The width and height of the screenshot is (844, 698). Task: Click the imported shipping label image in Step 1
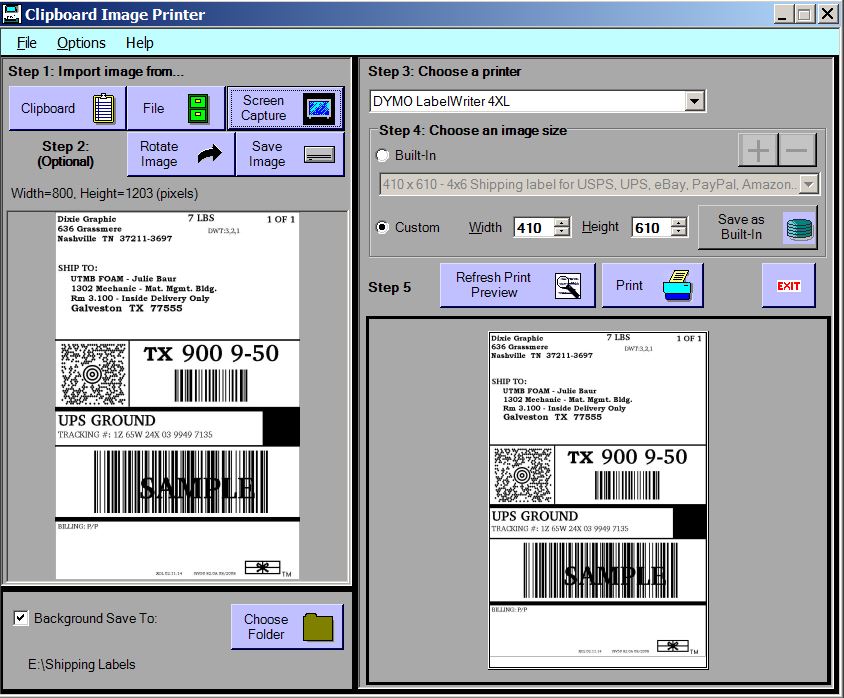click(178, 396)
